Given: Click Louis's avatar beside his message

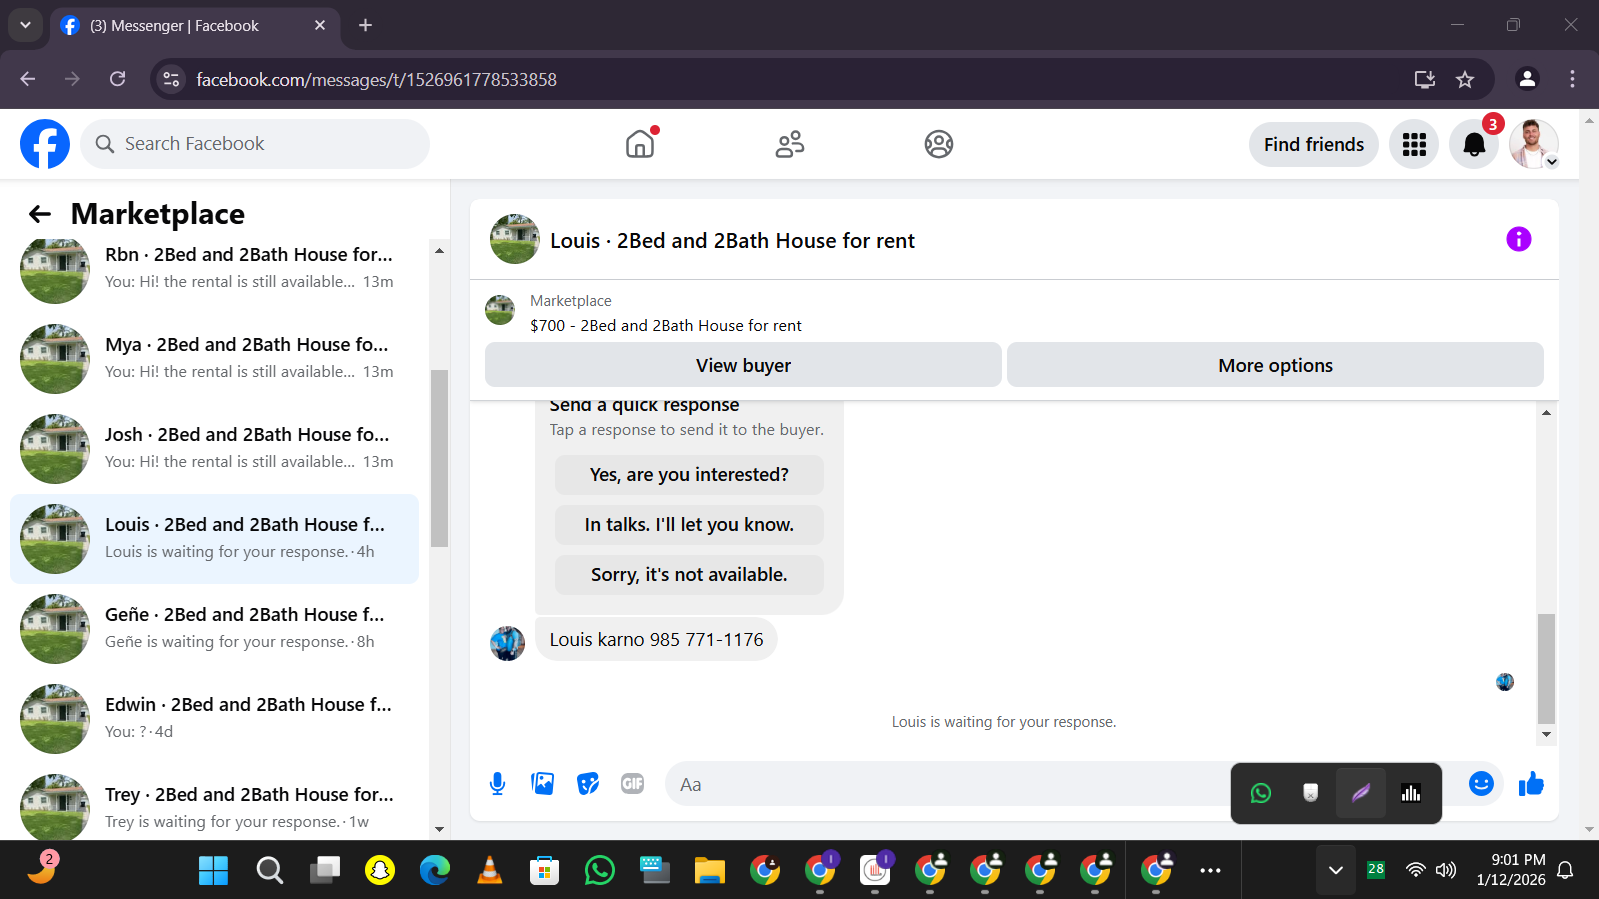Looking at the screenshot, I should 507,643.
